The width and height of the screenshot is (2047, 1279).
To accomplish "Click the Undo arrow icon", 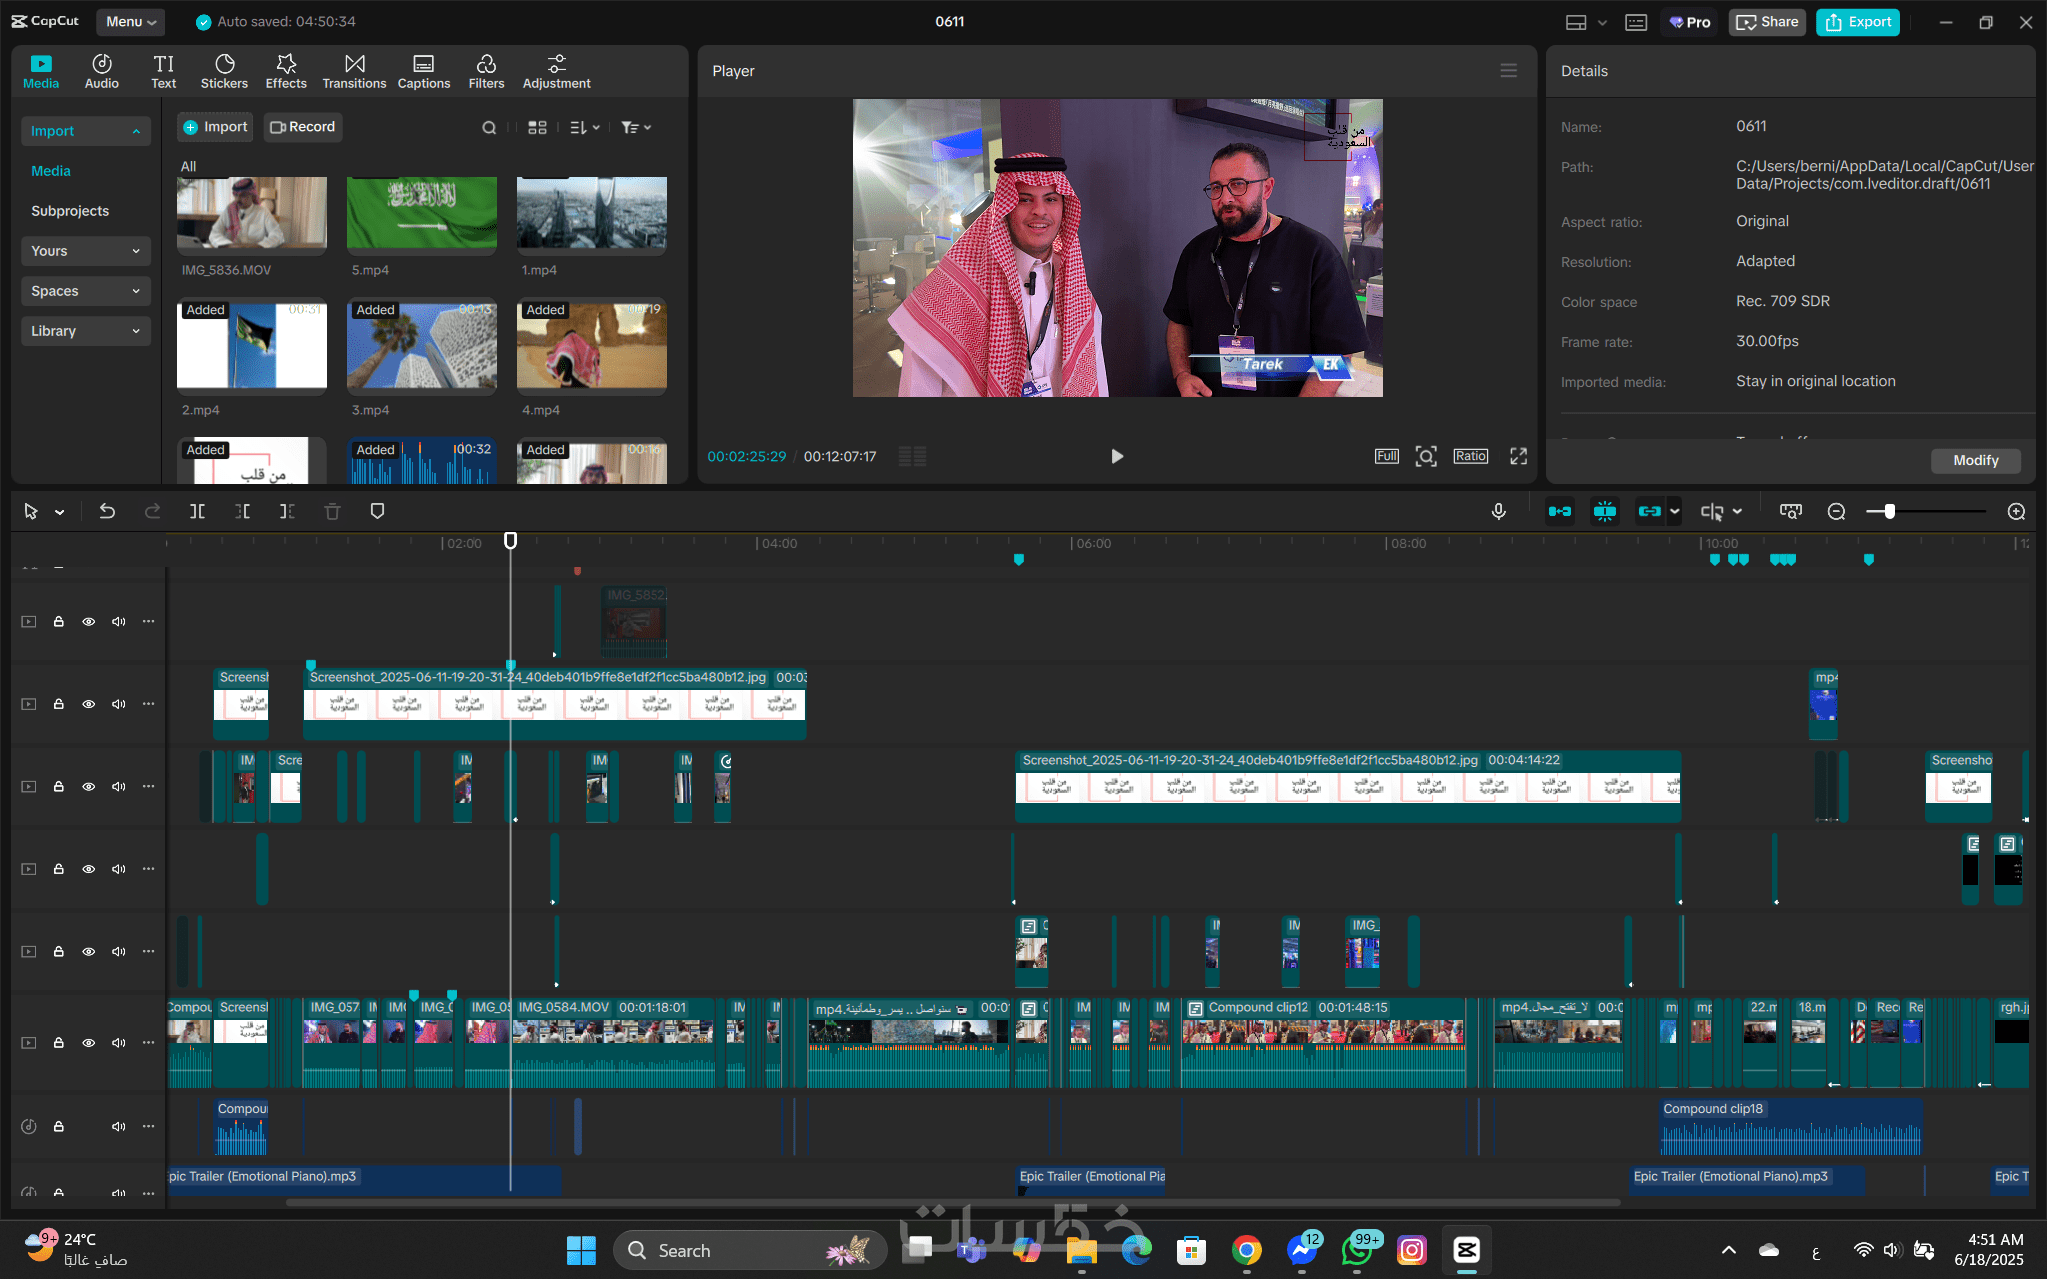I will pyautogui.click(x=107, y=511).
